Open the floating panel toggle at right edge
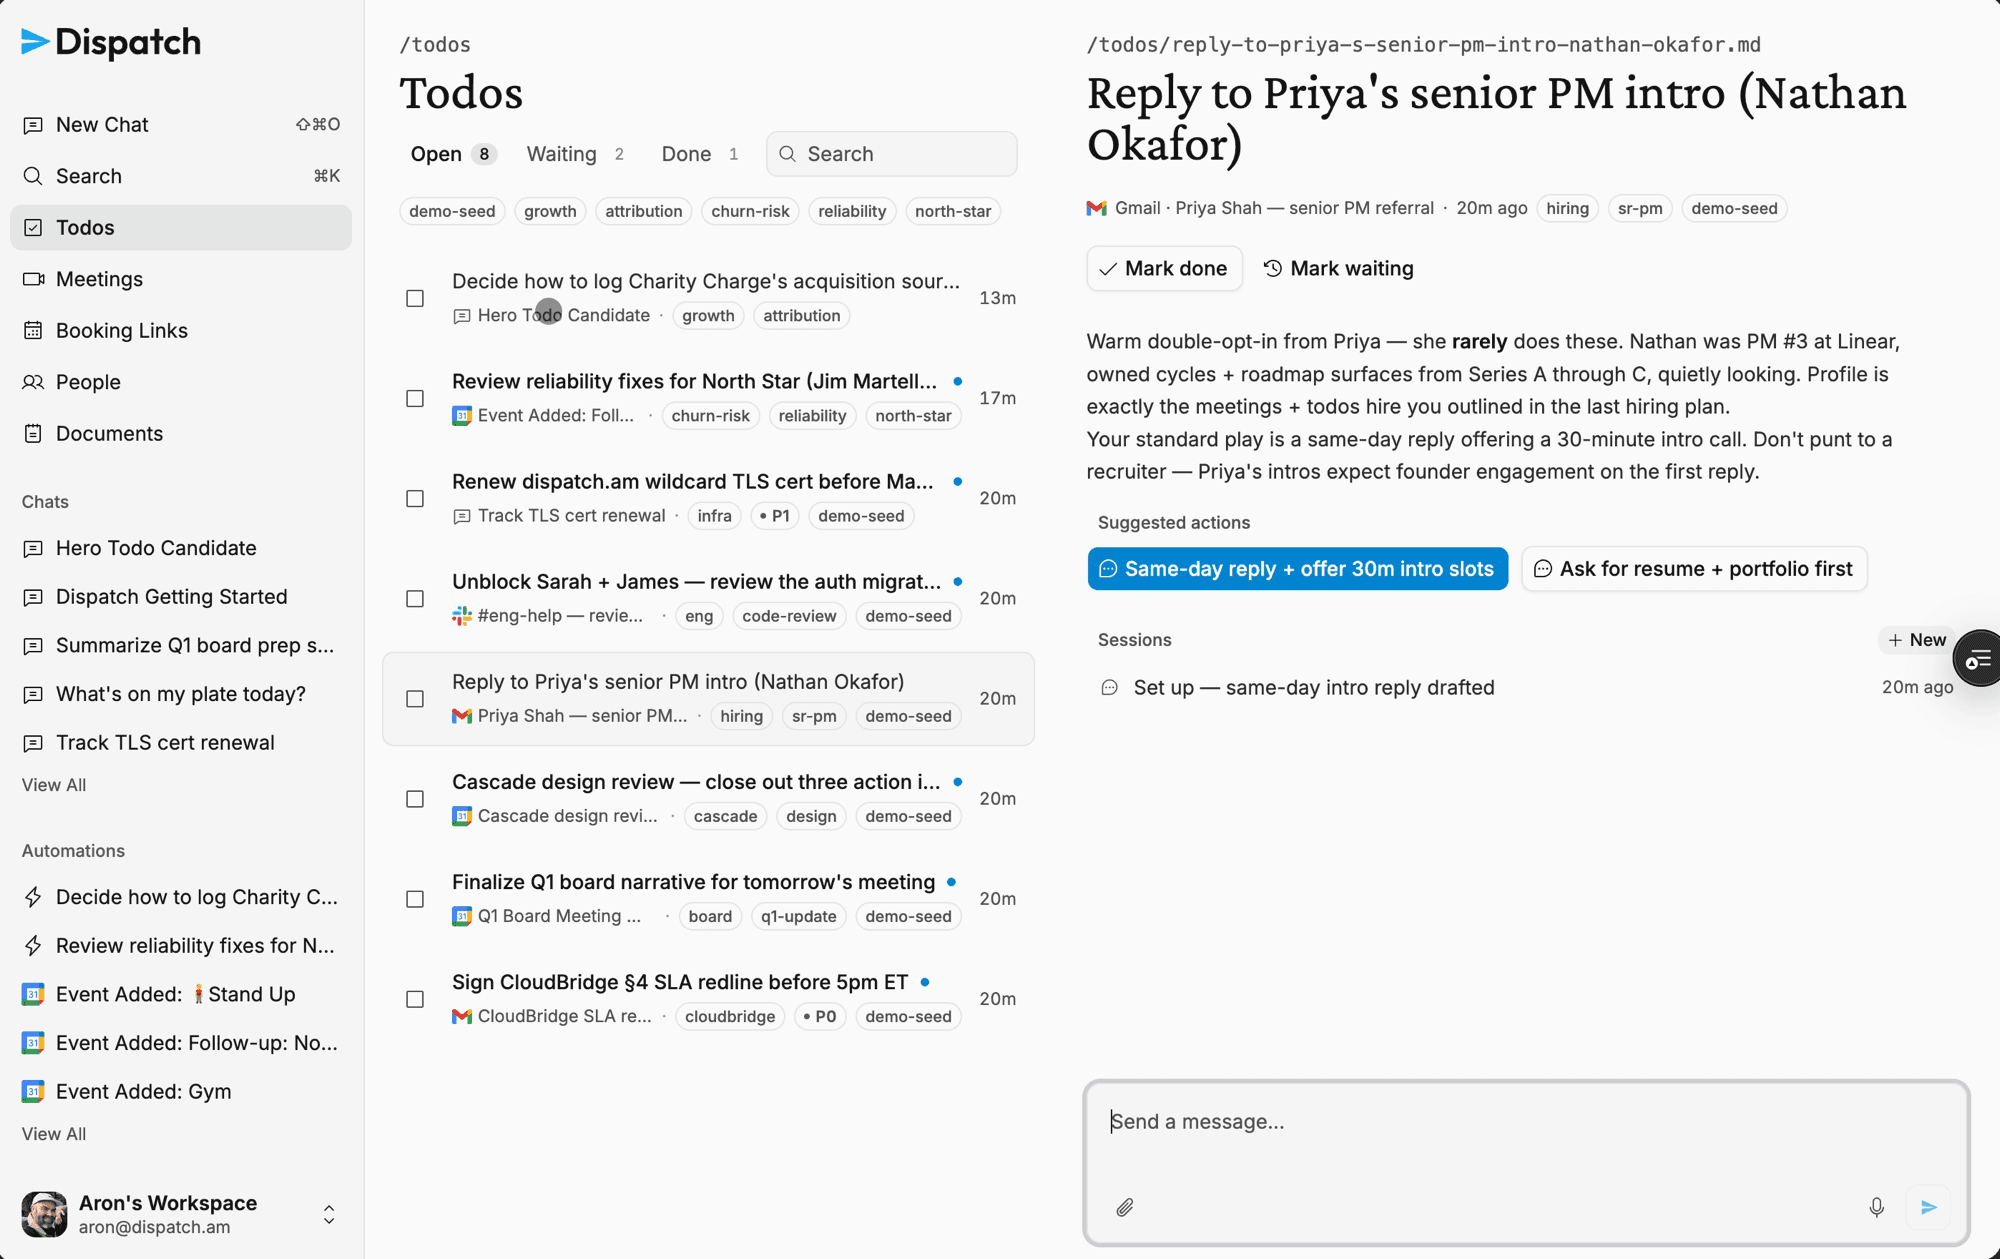This screenshot has width=2000, height=1259. click(x=1978, y=660)
